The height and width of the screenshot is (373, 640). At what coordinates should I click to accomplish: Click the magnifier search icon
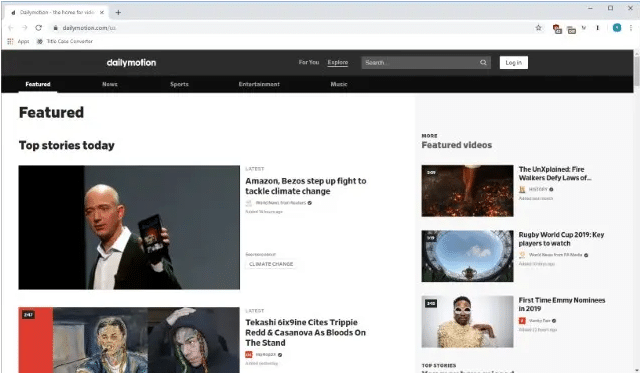(483, 62)
